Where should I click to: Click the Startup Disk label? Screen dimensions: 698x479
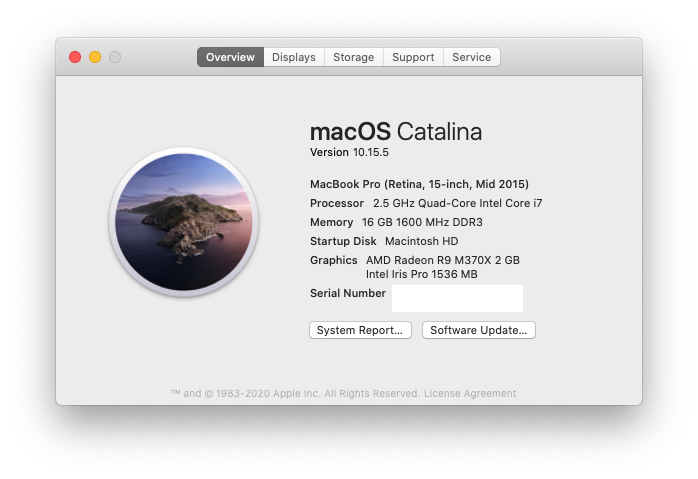point(343,241)
